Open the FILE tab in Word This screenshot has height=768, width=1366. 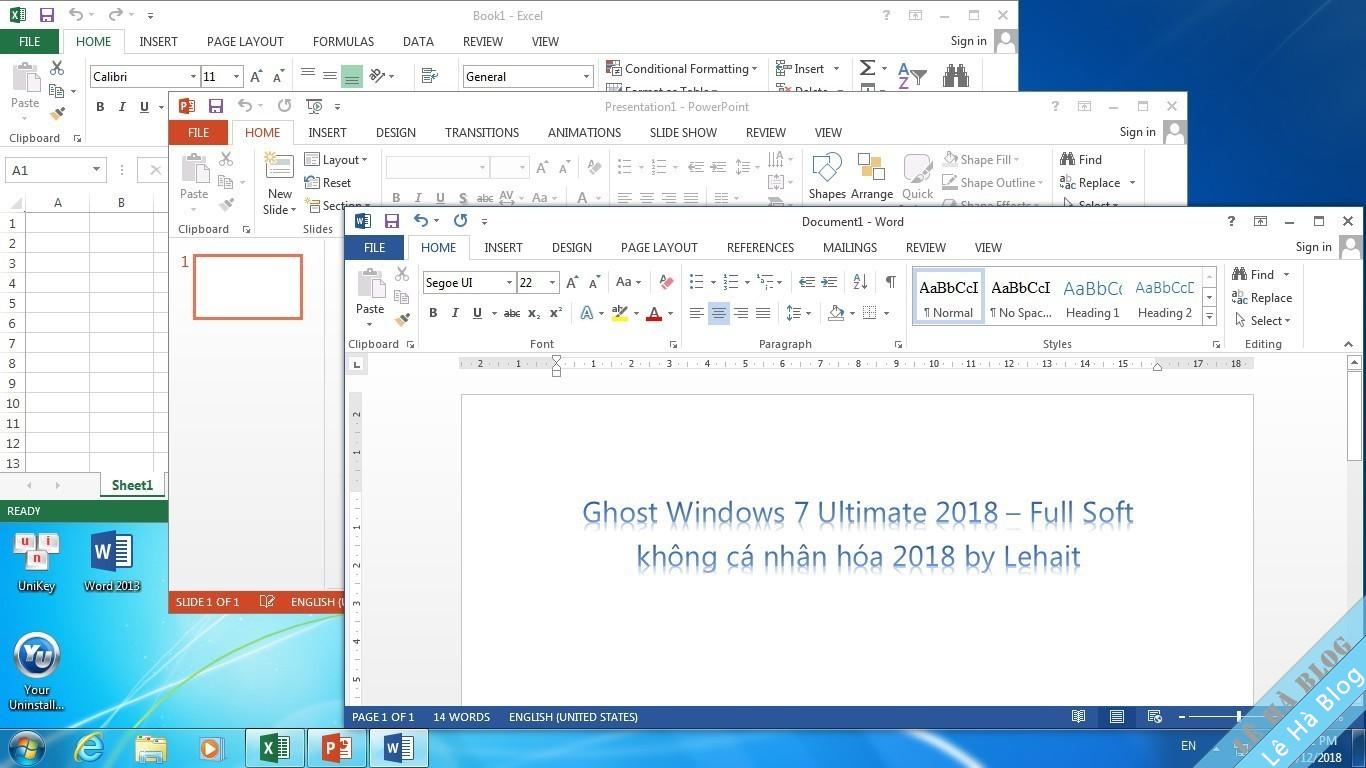(x=375, y=248)
